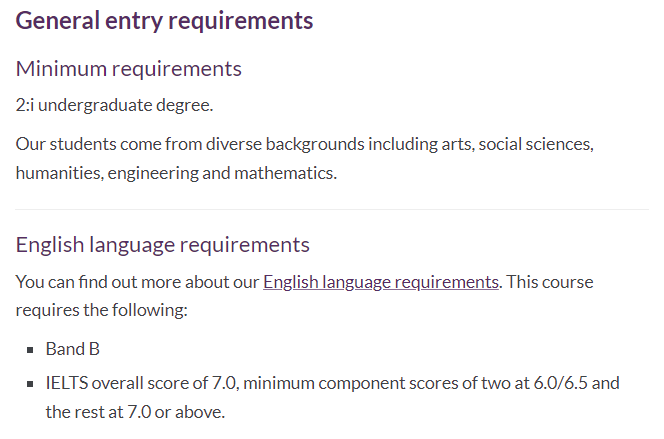Click the 'humanities, engineering and mathematics' line

pos(176,173)
